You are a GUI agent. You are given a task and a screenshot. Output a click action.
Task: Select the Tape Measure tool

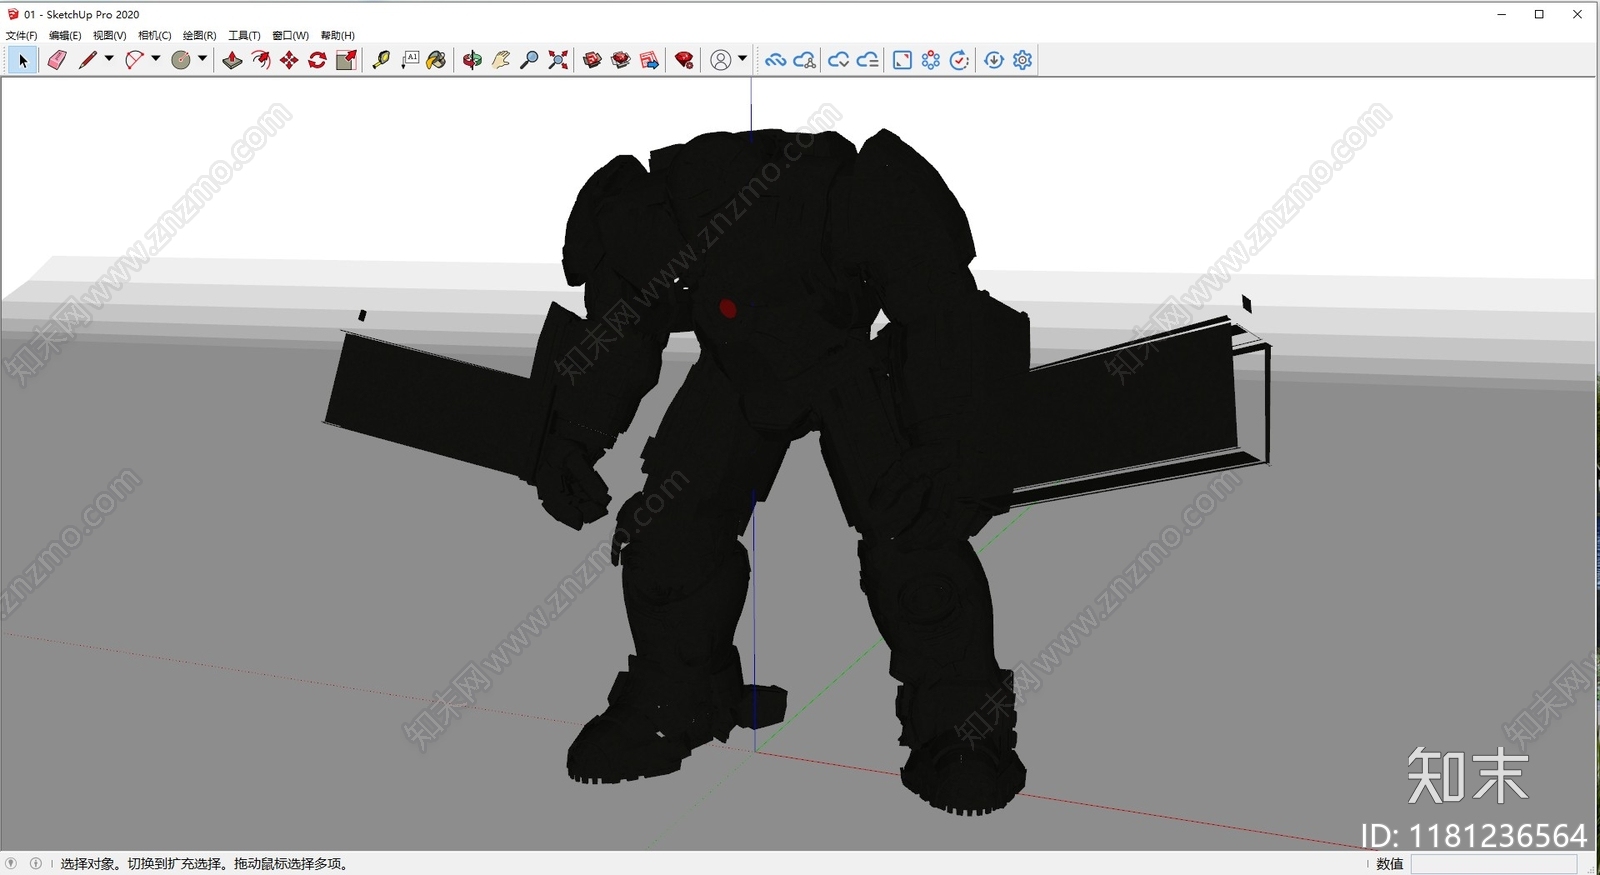pos(381,60)
